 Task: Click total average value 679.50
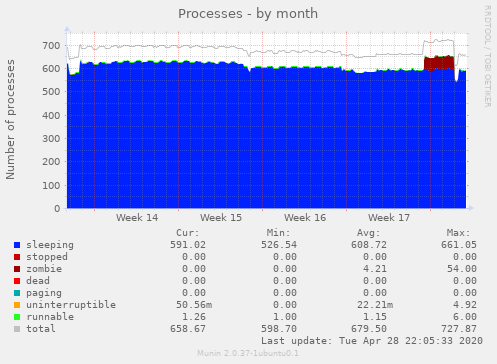pyautogui.click(x=369, y=329)
